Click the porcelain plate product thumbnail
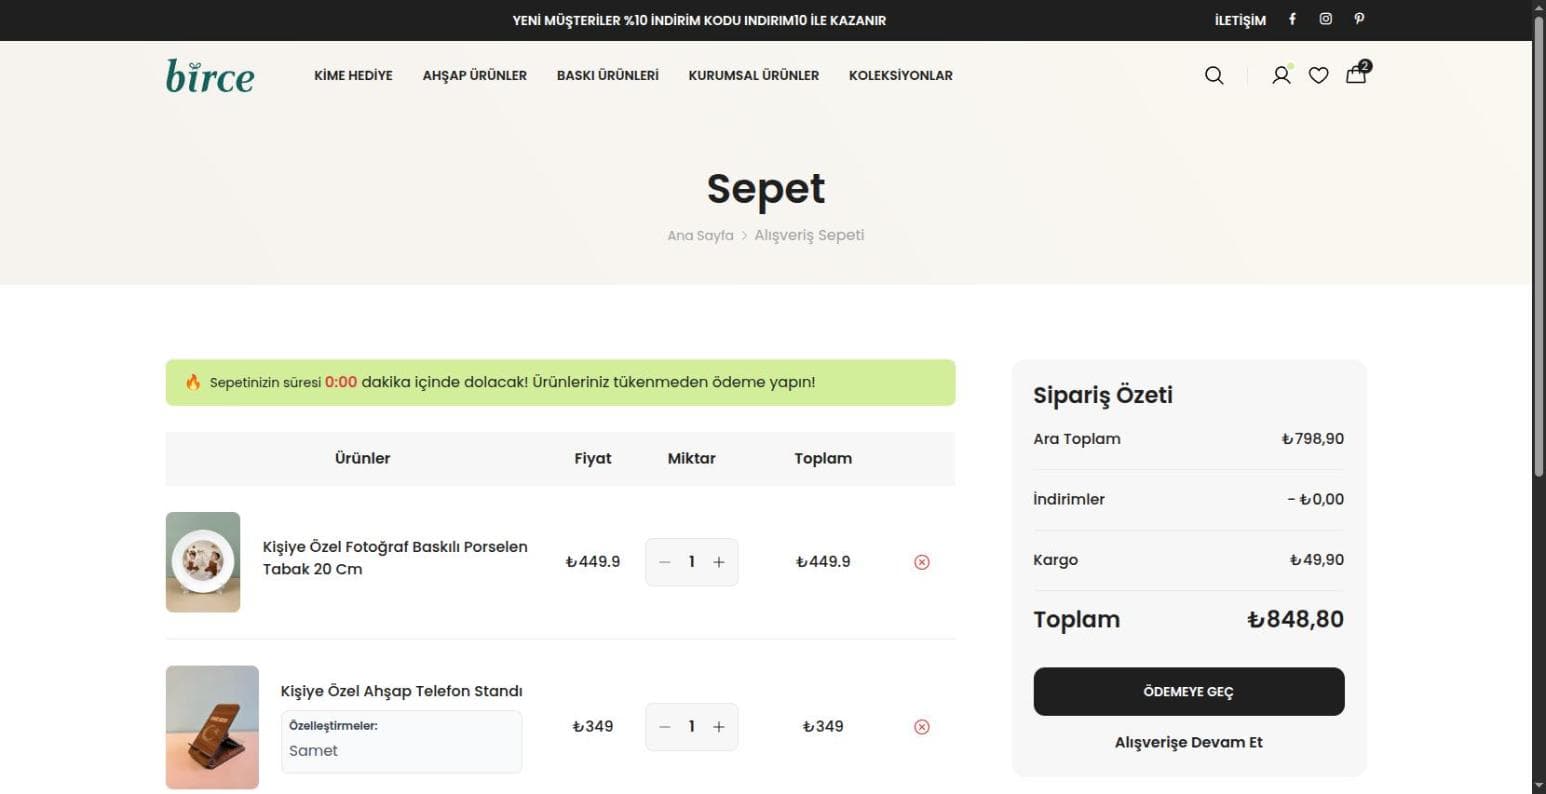 pos(203,562)
